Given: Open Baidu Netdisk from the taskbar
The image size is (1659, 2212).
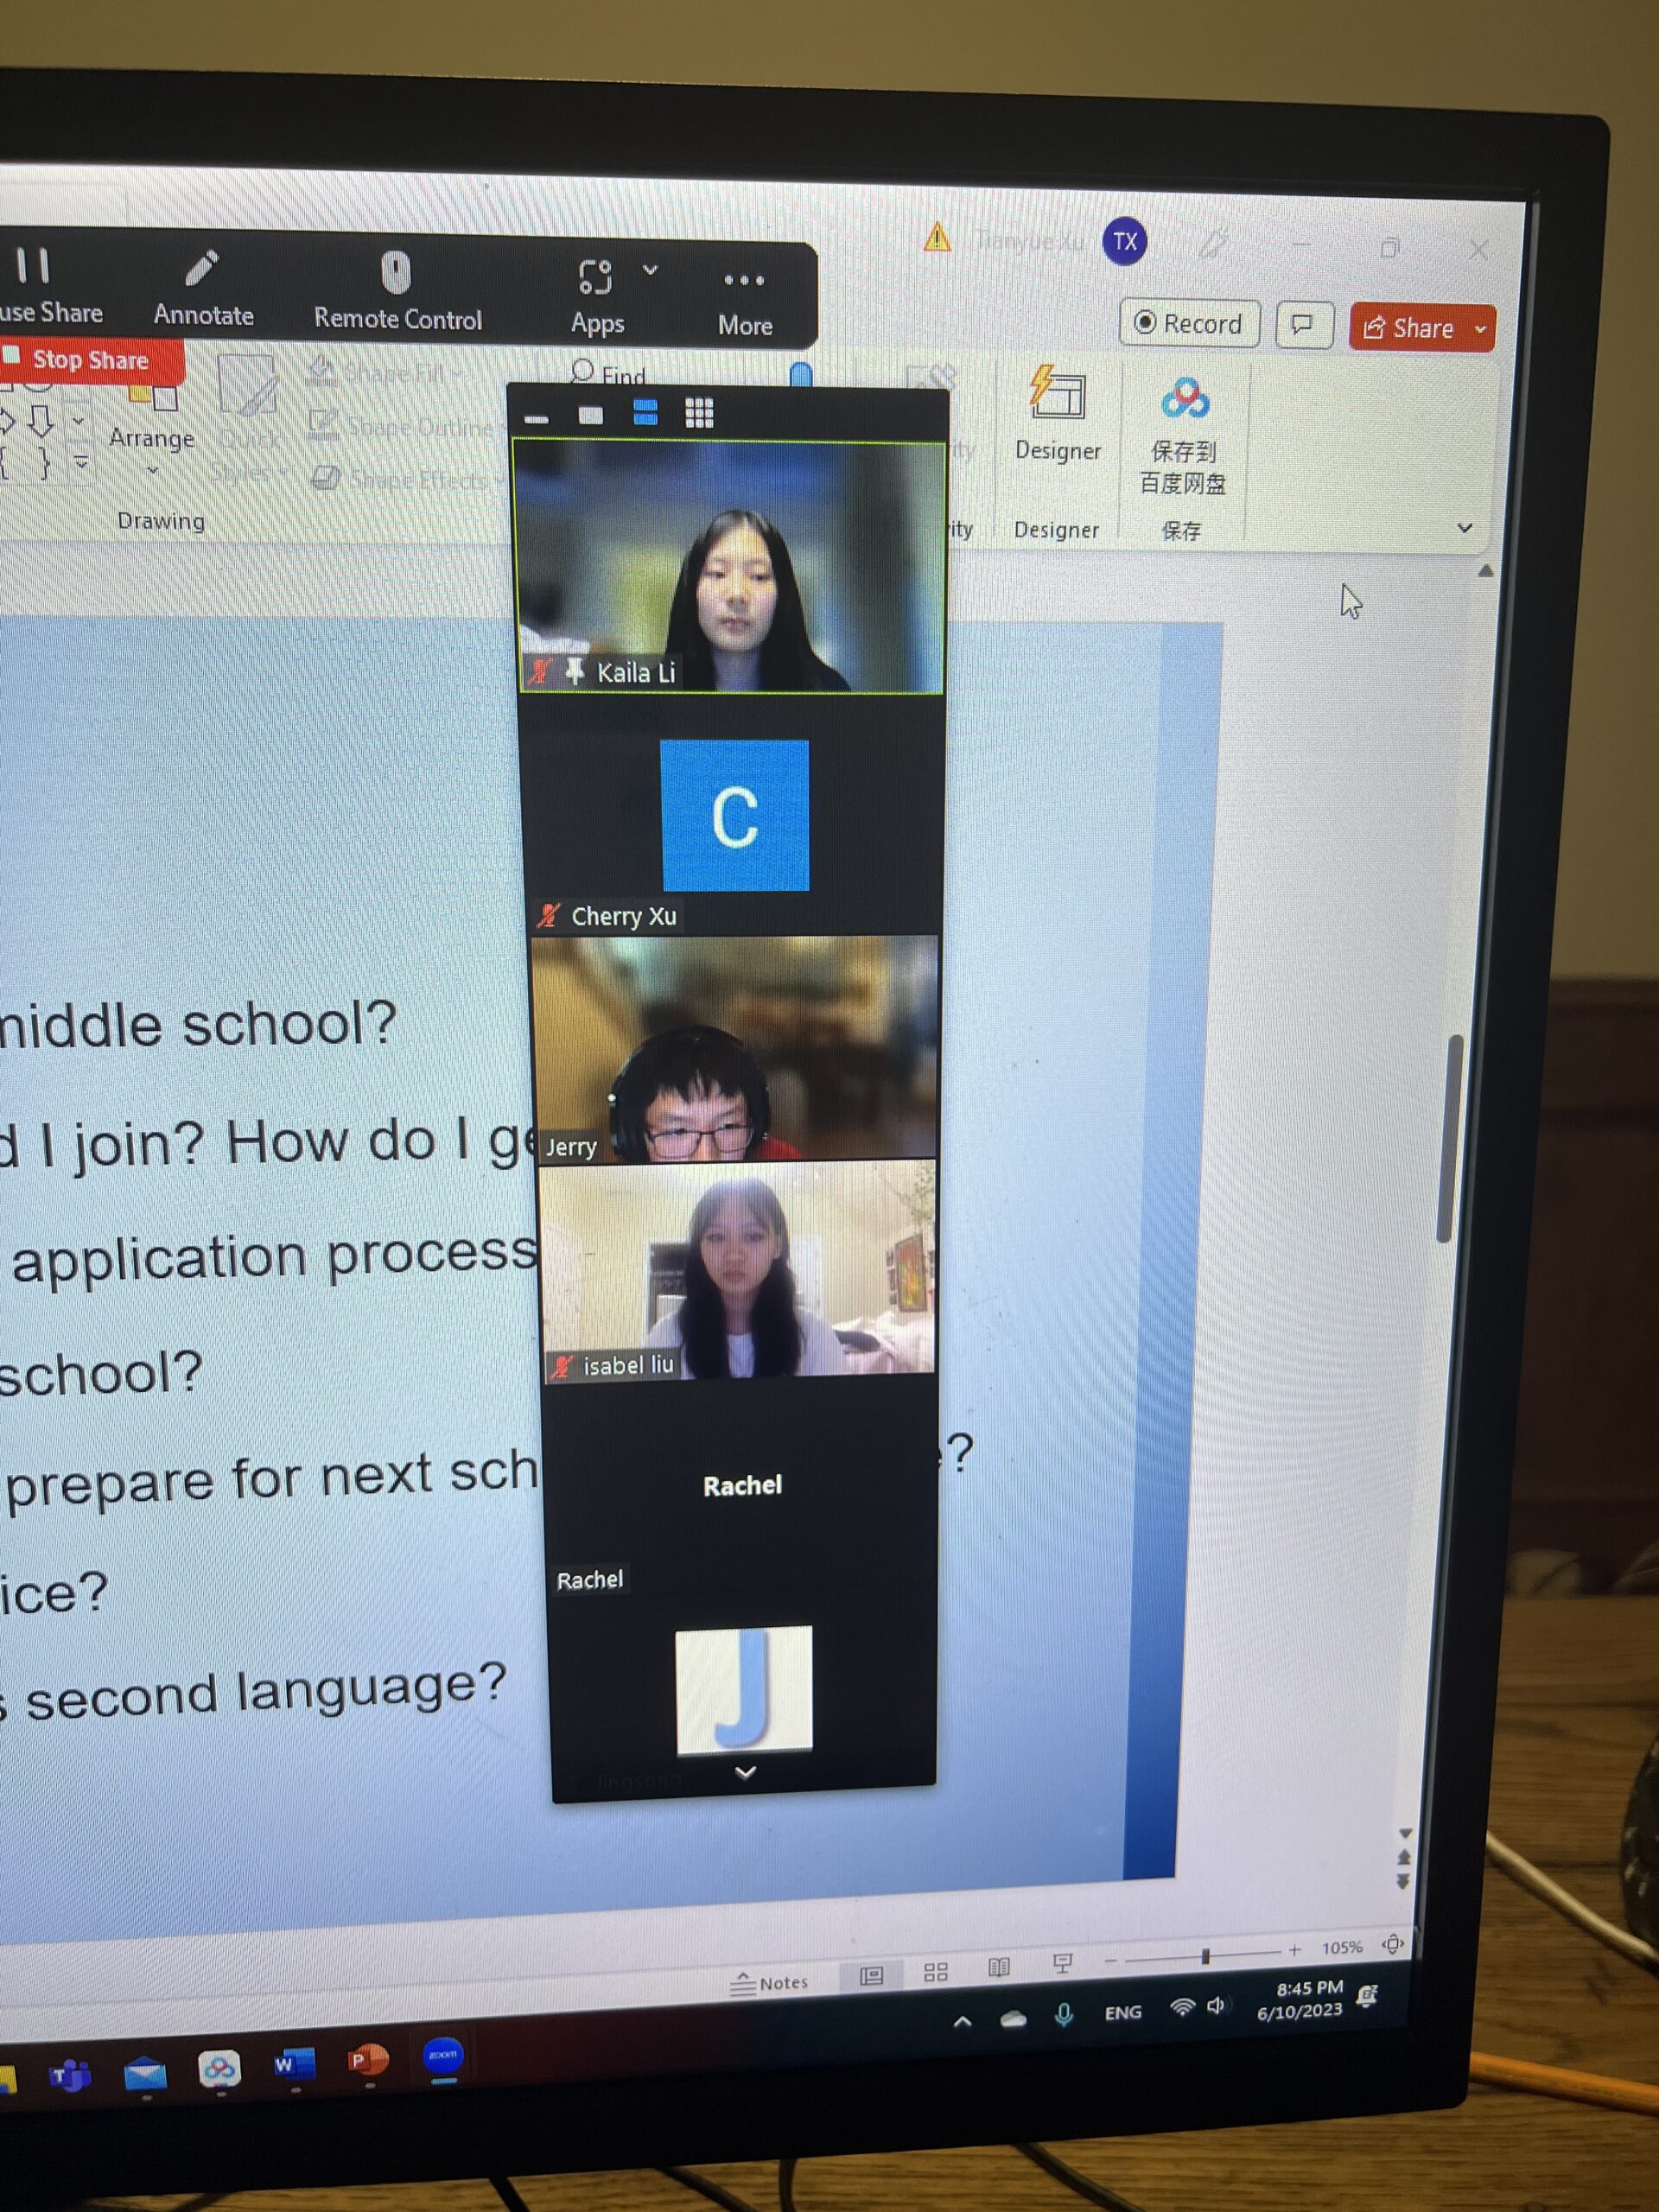Looking at the screenshot, I should pyautogui.click(x=219, y=2068).
